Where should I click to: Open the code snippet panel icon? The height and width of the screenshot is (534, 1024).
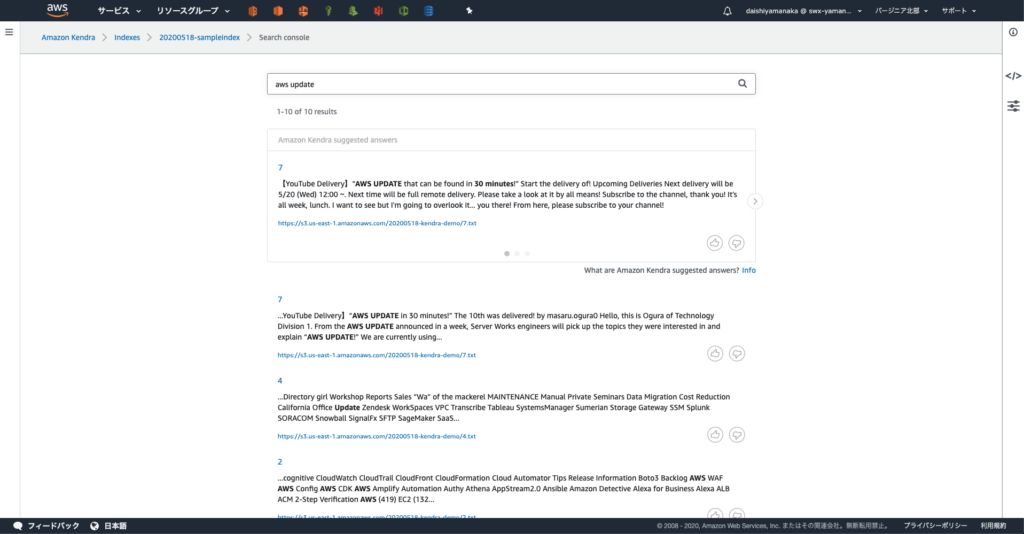(x=1013, y=76)
